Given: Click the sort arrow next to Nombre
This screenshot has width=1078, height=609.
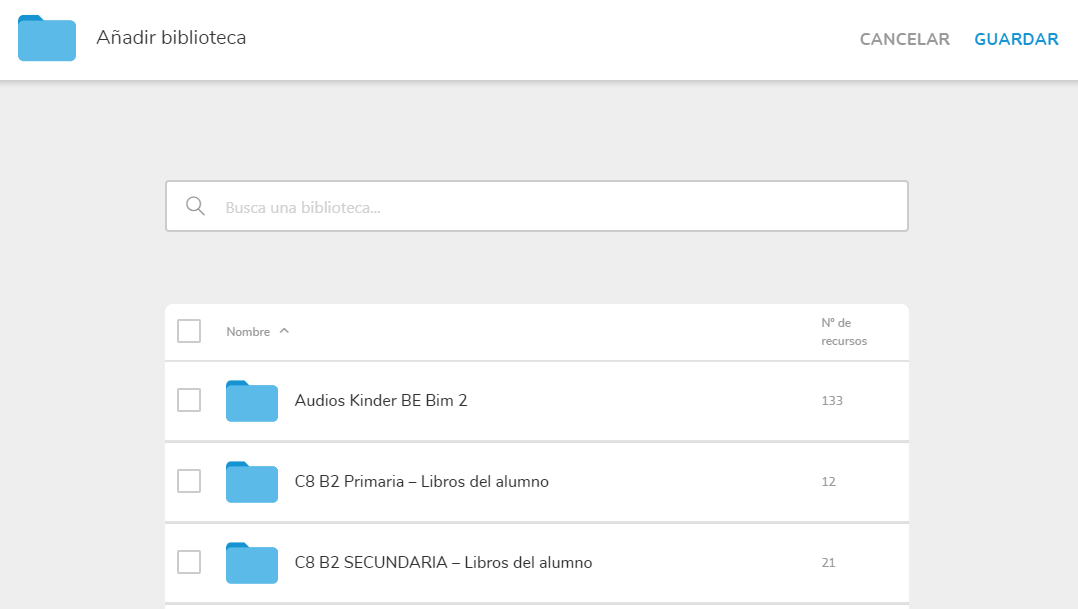Looking at the screenshot, I should point(284,331).
